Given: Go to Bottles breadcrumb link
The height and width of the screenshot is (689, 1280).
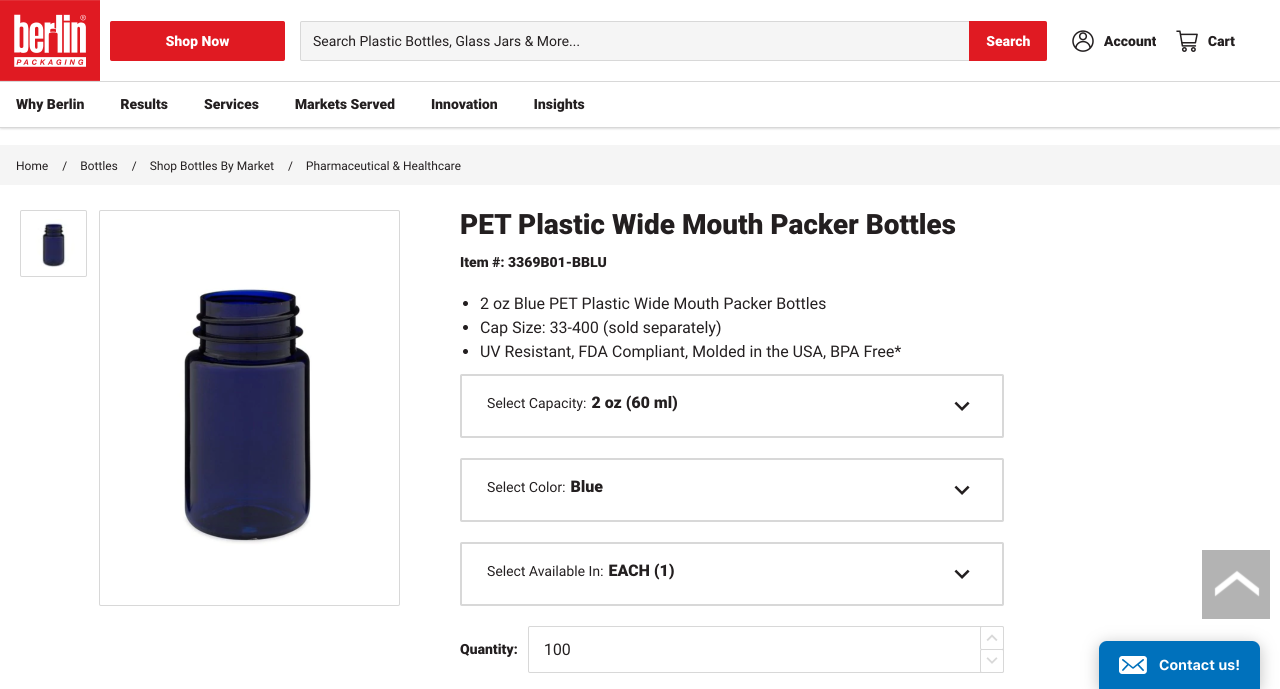Looking at the screenshot, I should [x=99, y=166].
